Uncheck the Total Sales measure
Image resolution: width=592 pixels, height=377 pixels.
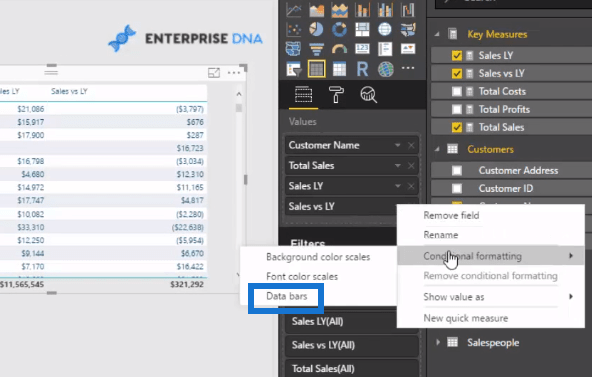(457, 128)
